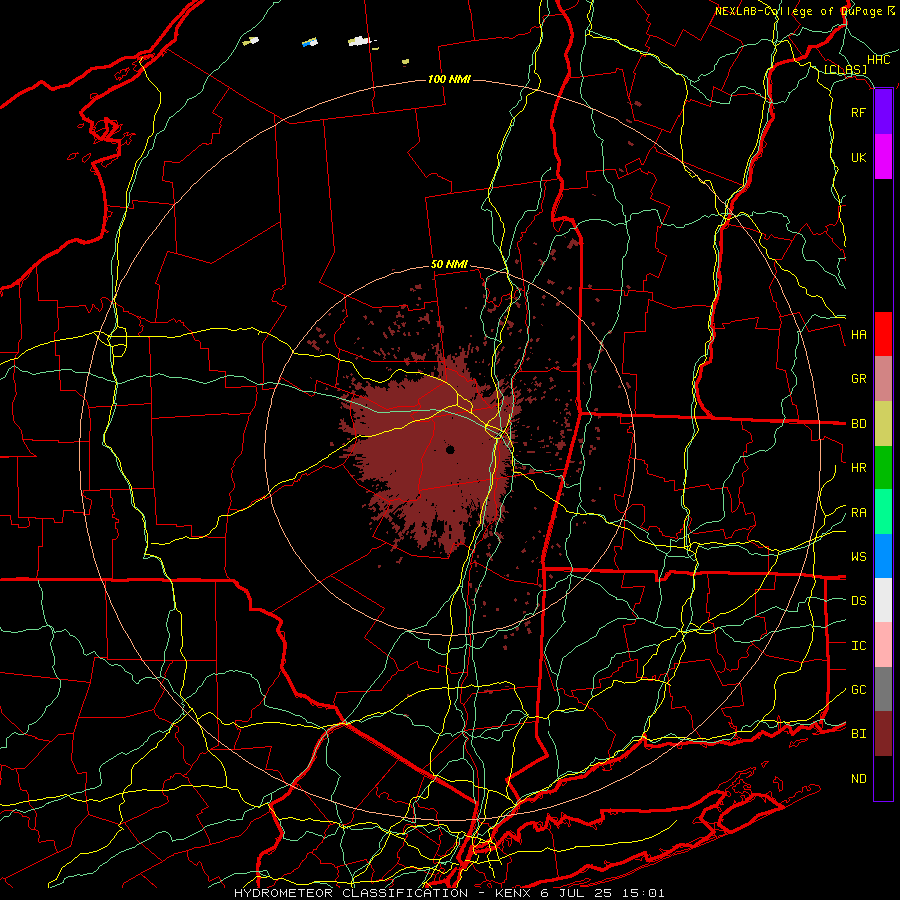
Task: Click the RF purple legend swatch
Action: pyautogui.click(x=883, y=112)
